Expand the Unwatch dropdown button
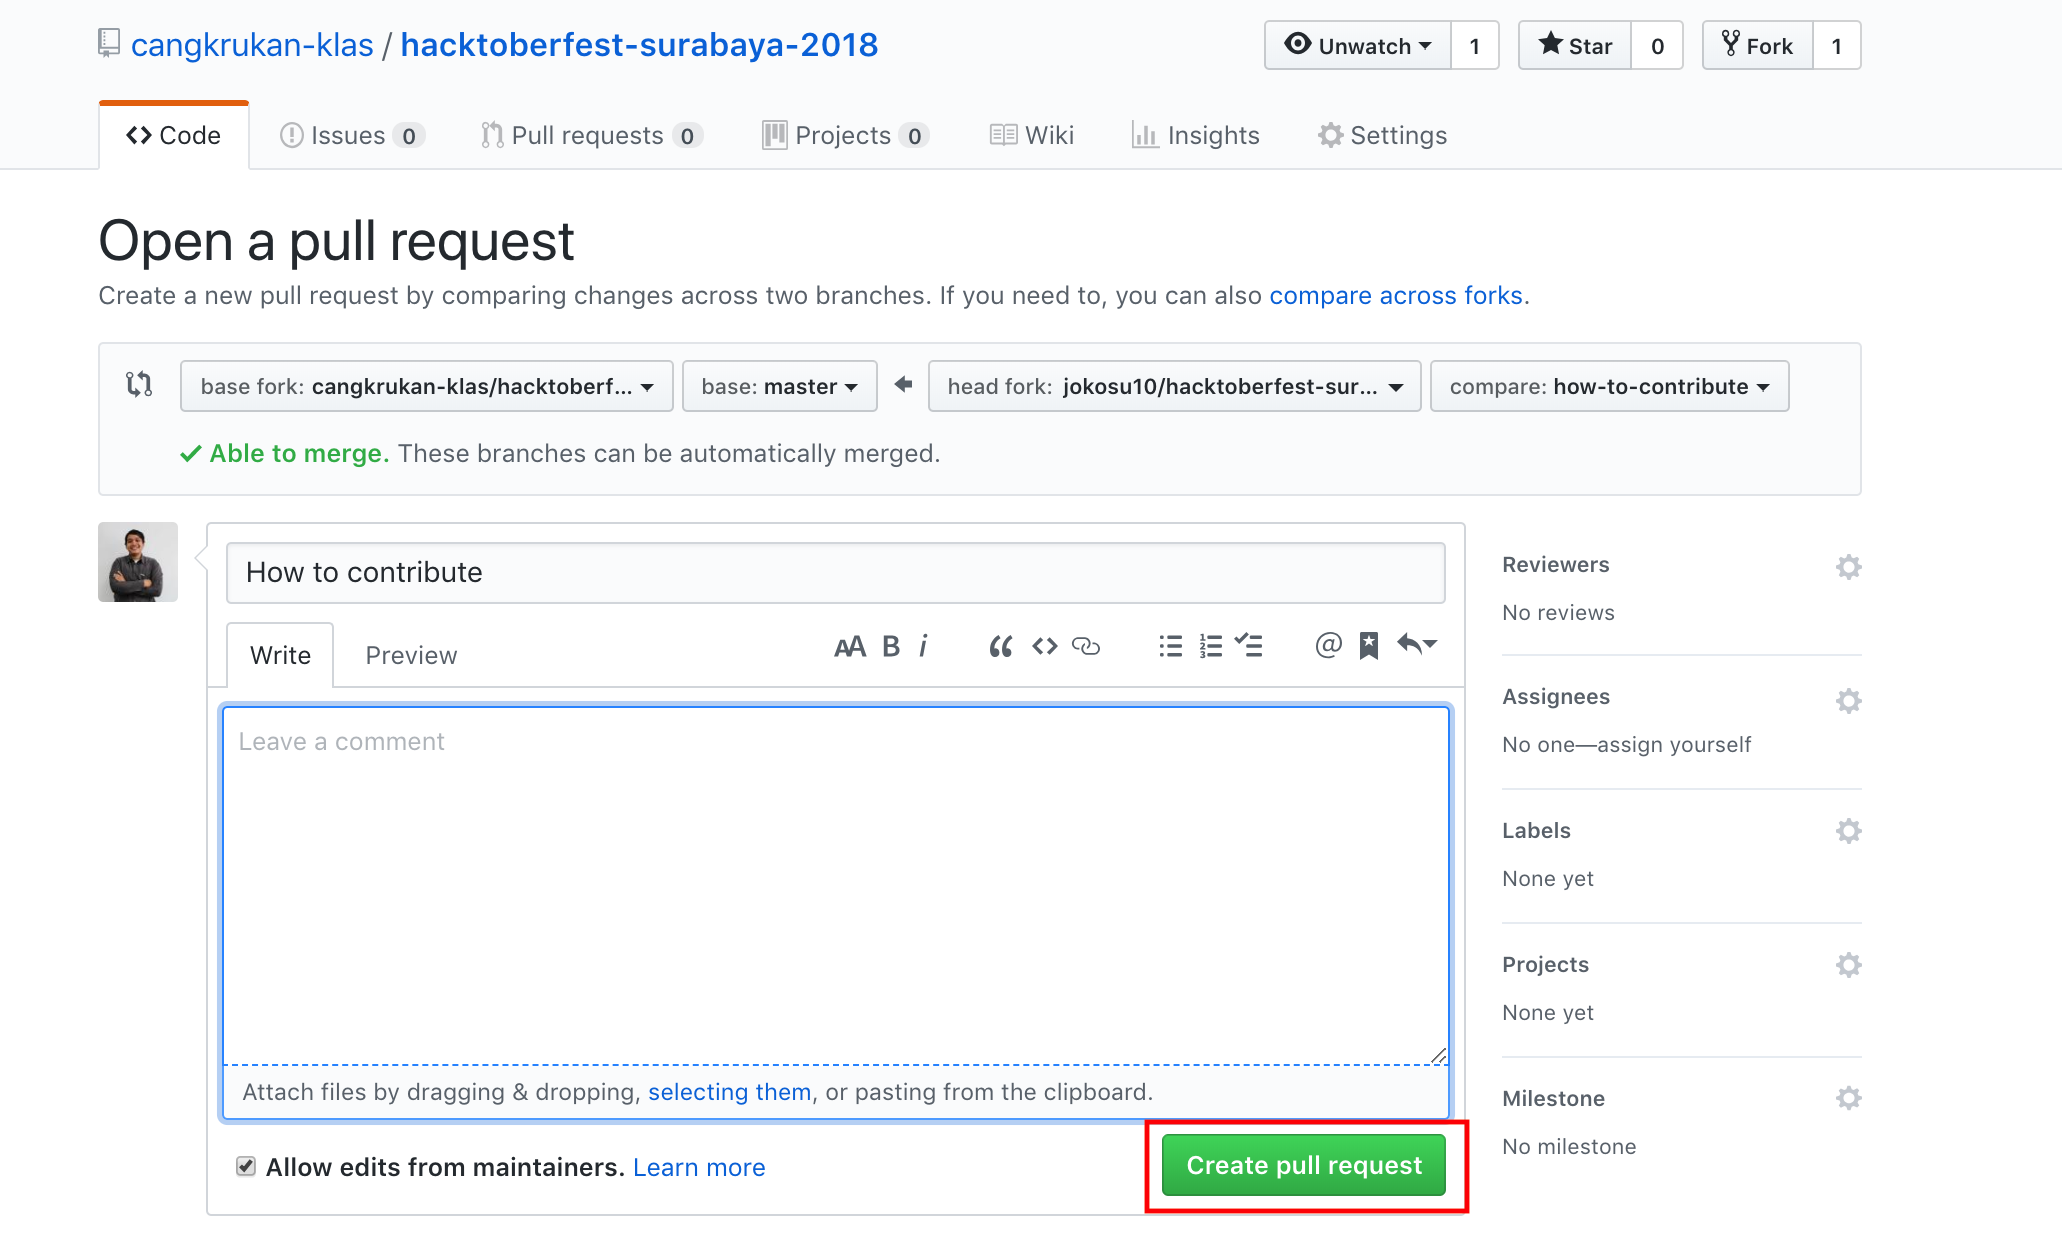This screenshot has height=1242, width=2062. [x=1358, y=46]
